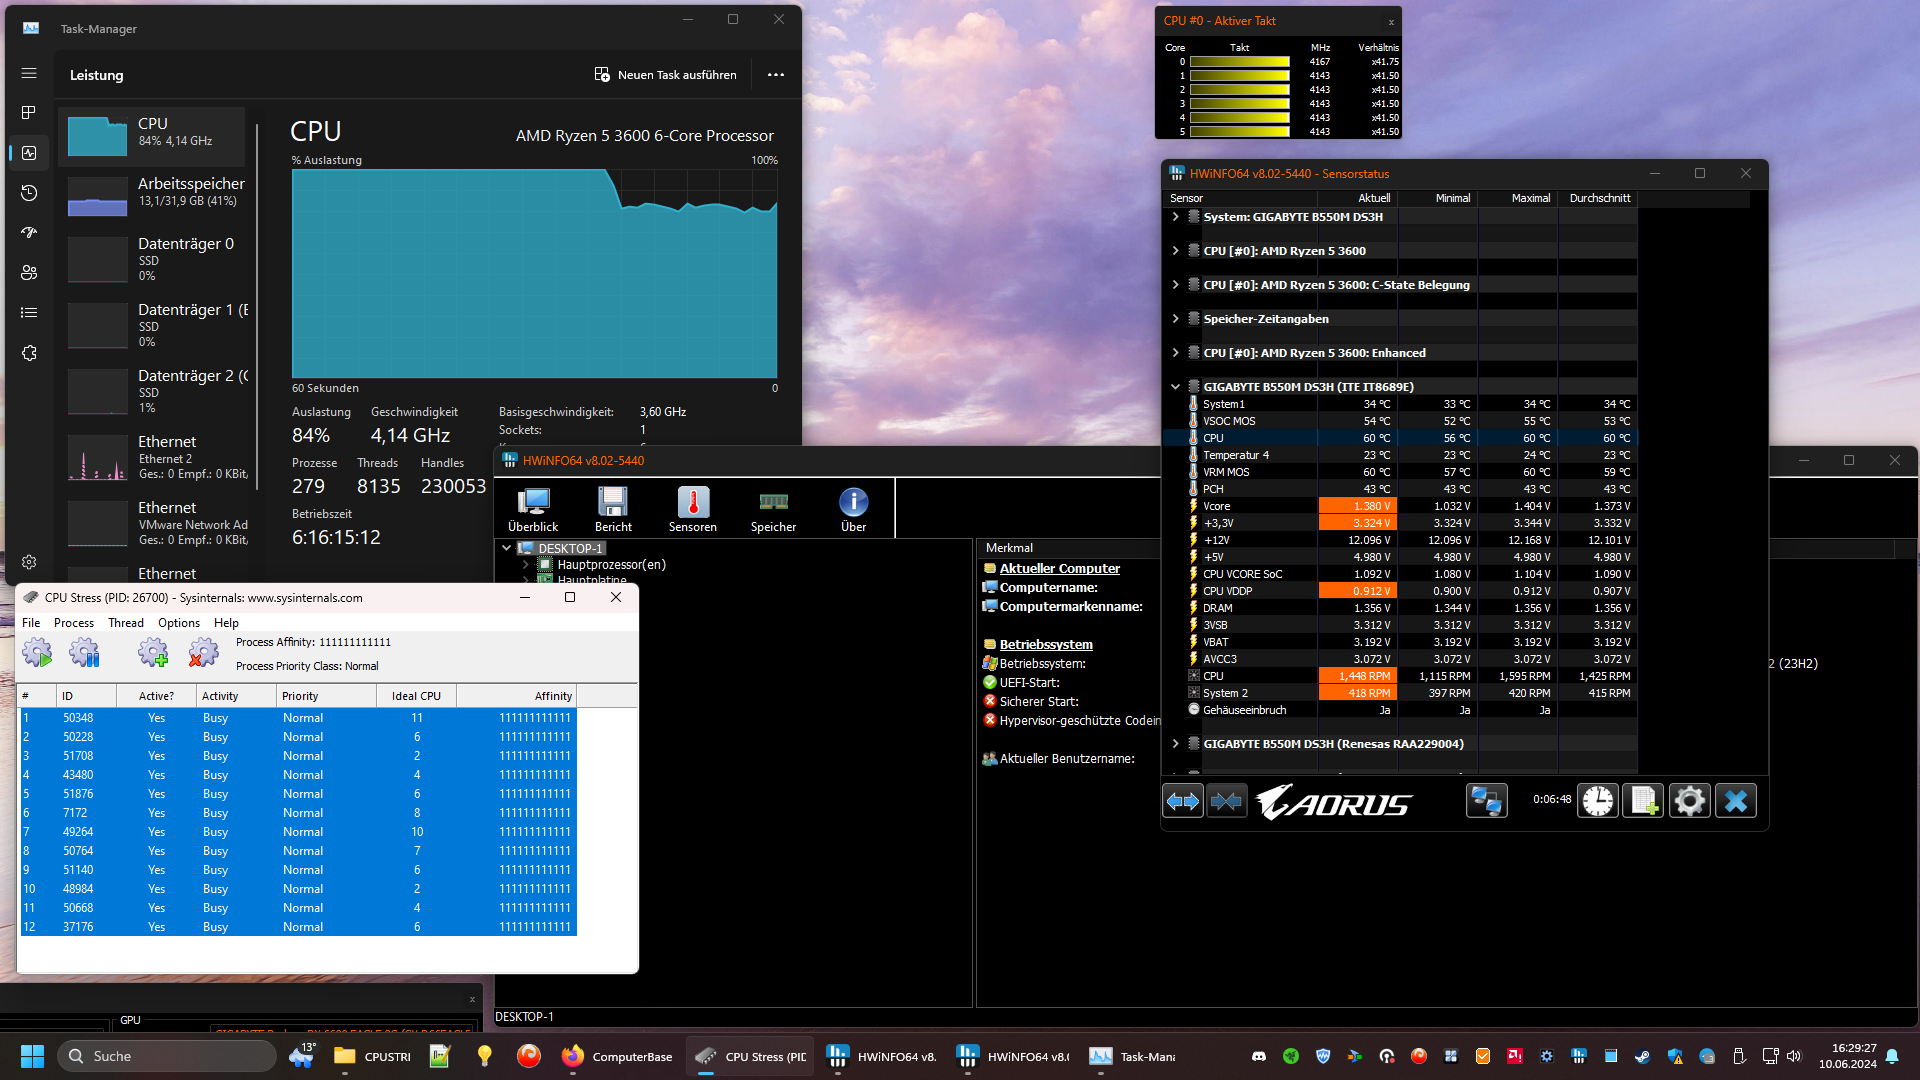
Task: Sort threads by the Ideal CPU column header
Action: coord(416,696)
